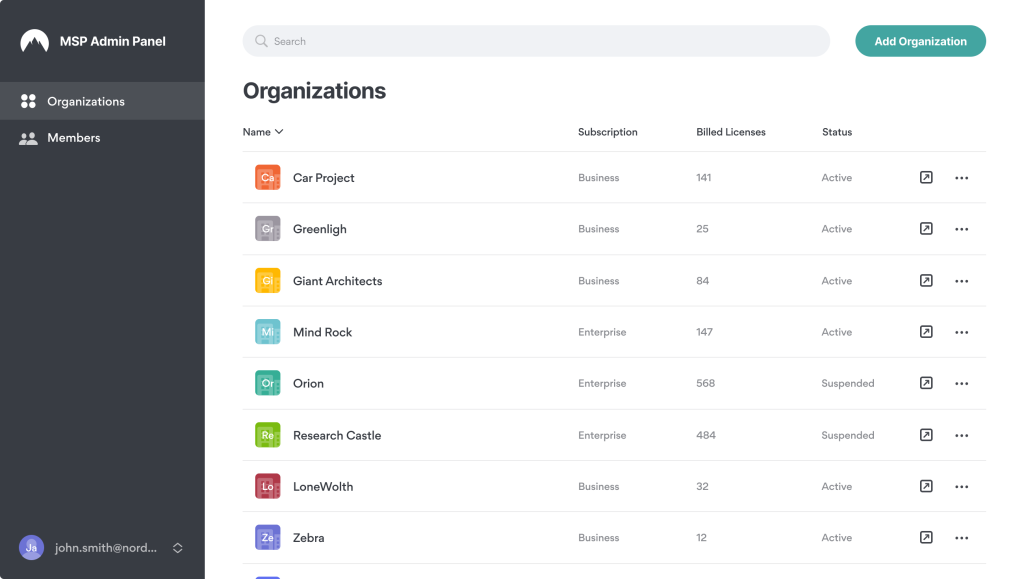Open more options for Greenligh row

(x=961, y=229)
